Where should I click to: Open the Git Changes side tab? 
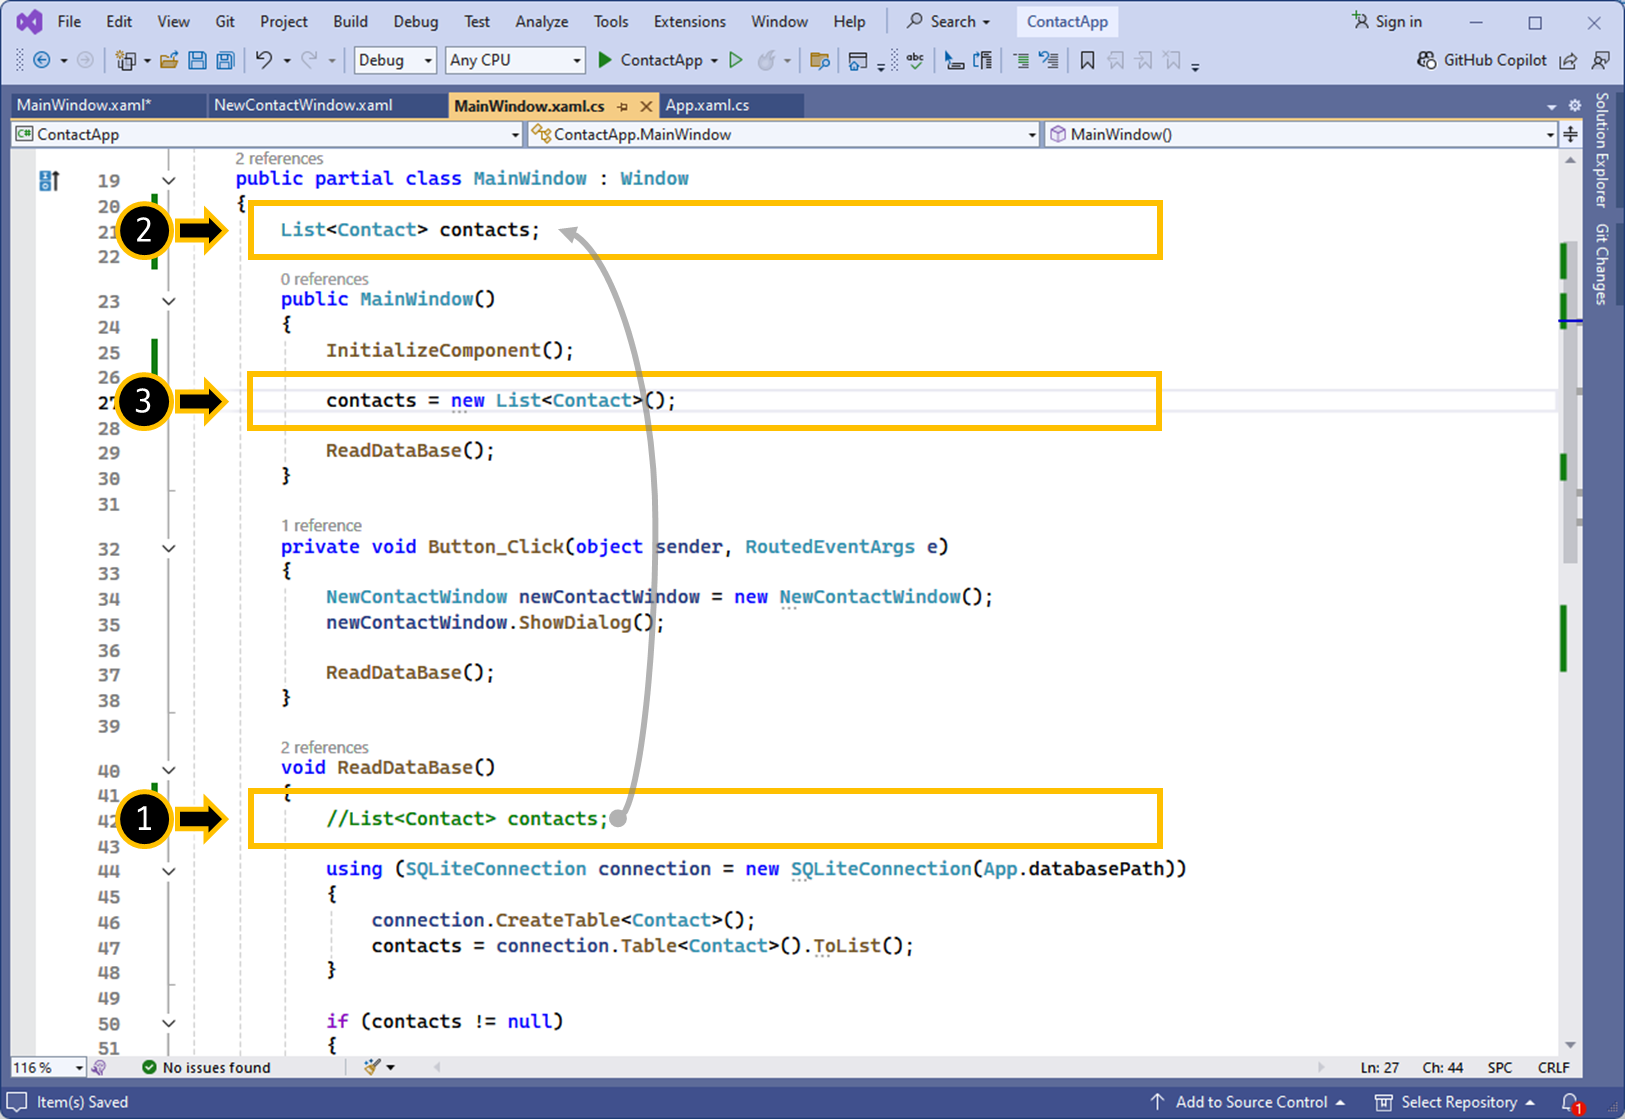pyautogui.click(x=1601, y=264)
